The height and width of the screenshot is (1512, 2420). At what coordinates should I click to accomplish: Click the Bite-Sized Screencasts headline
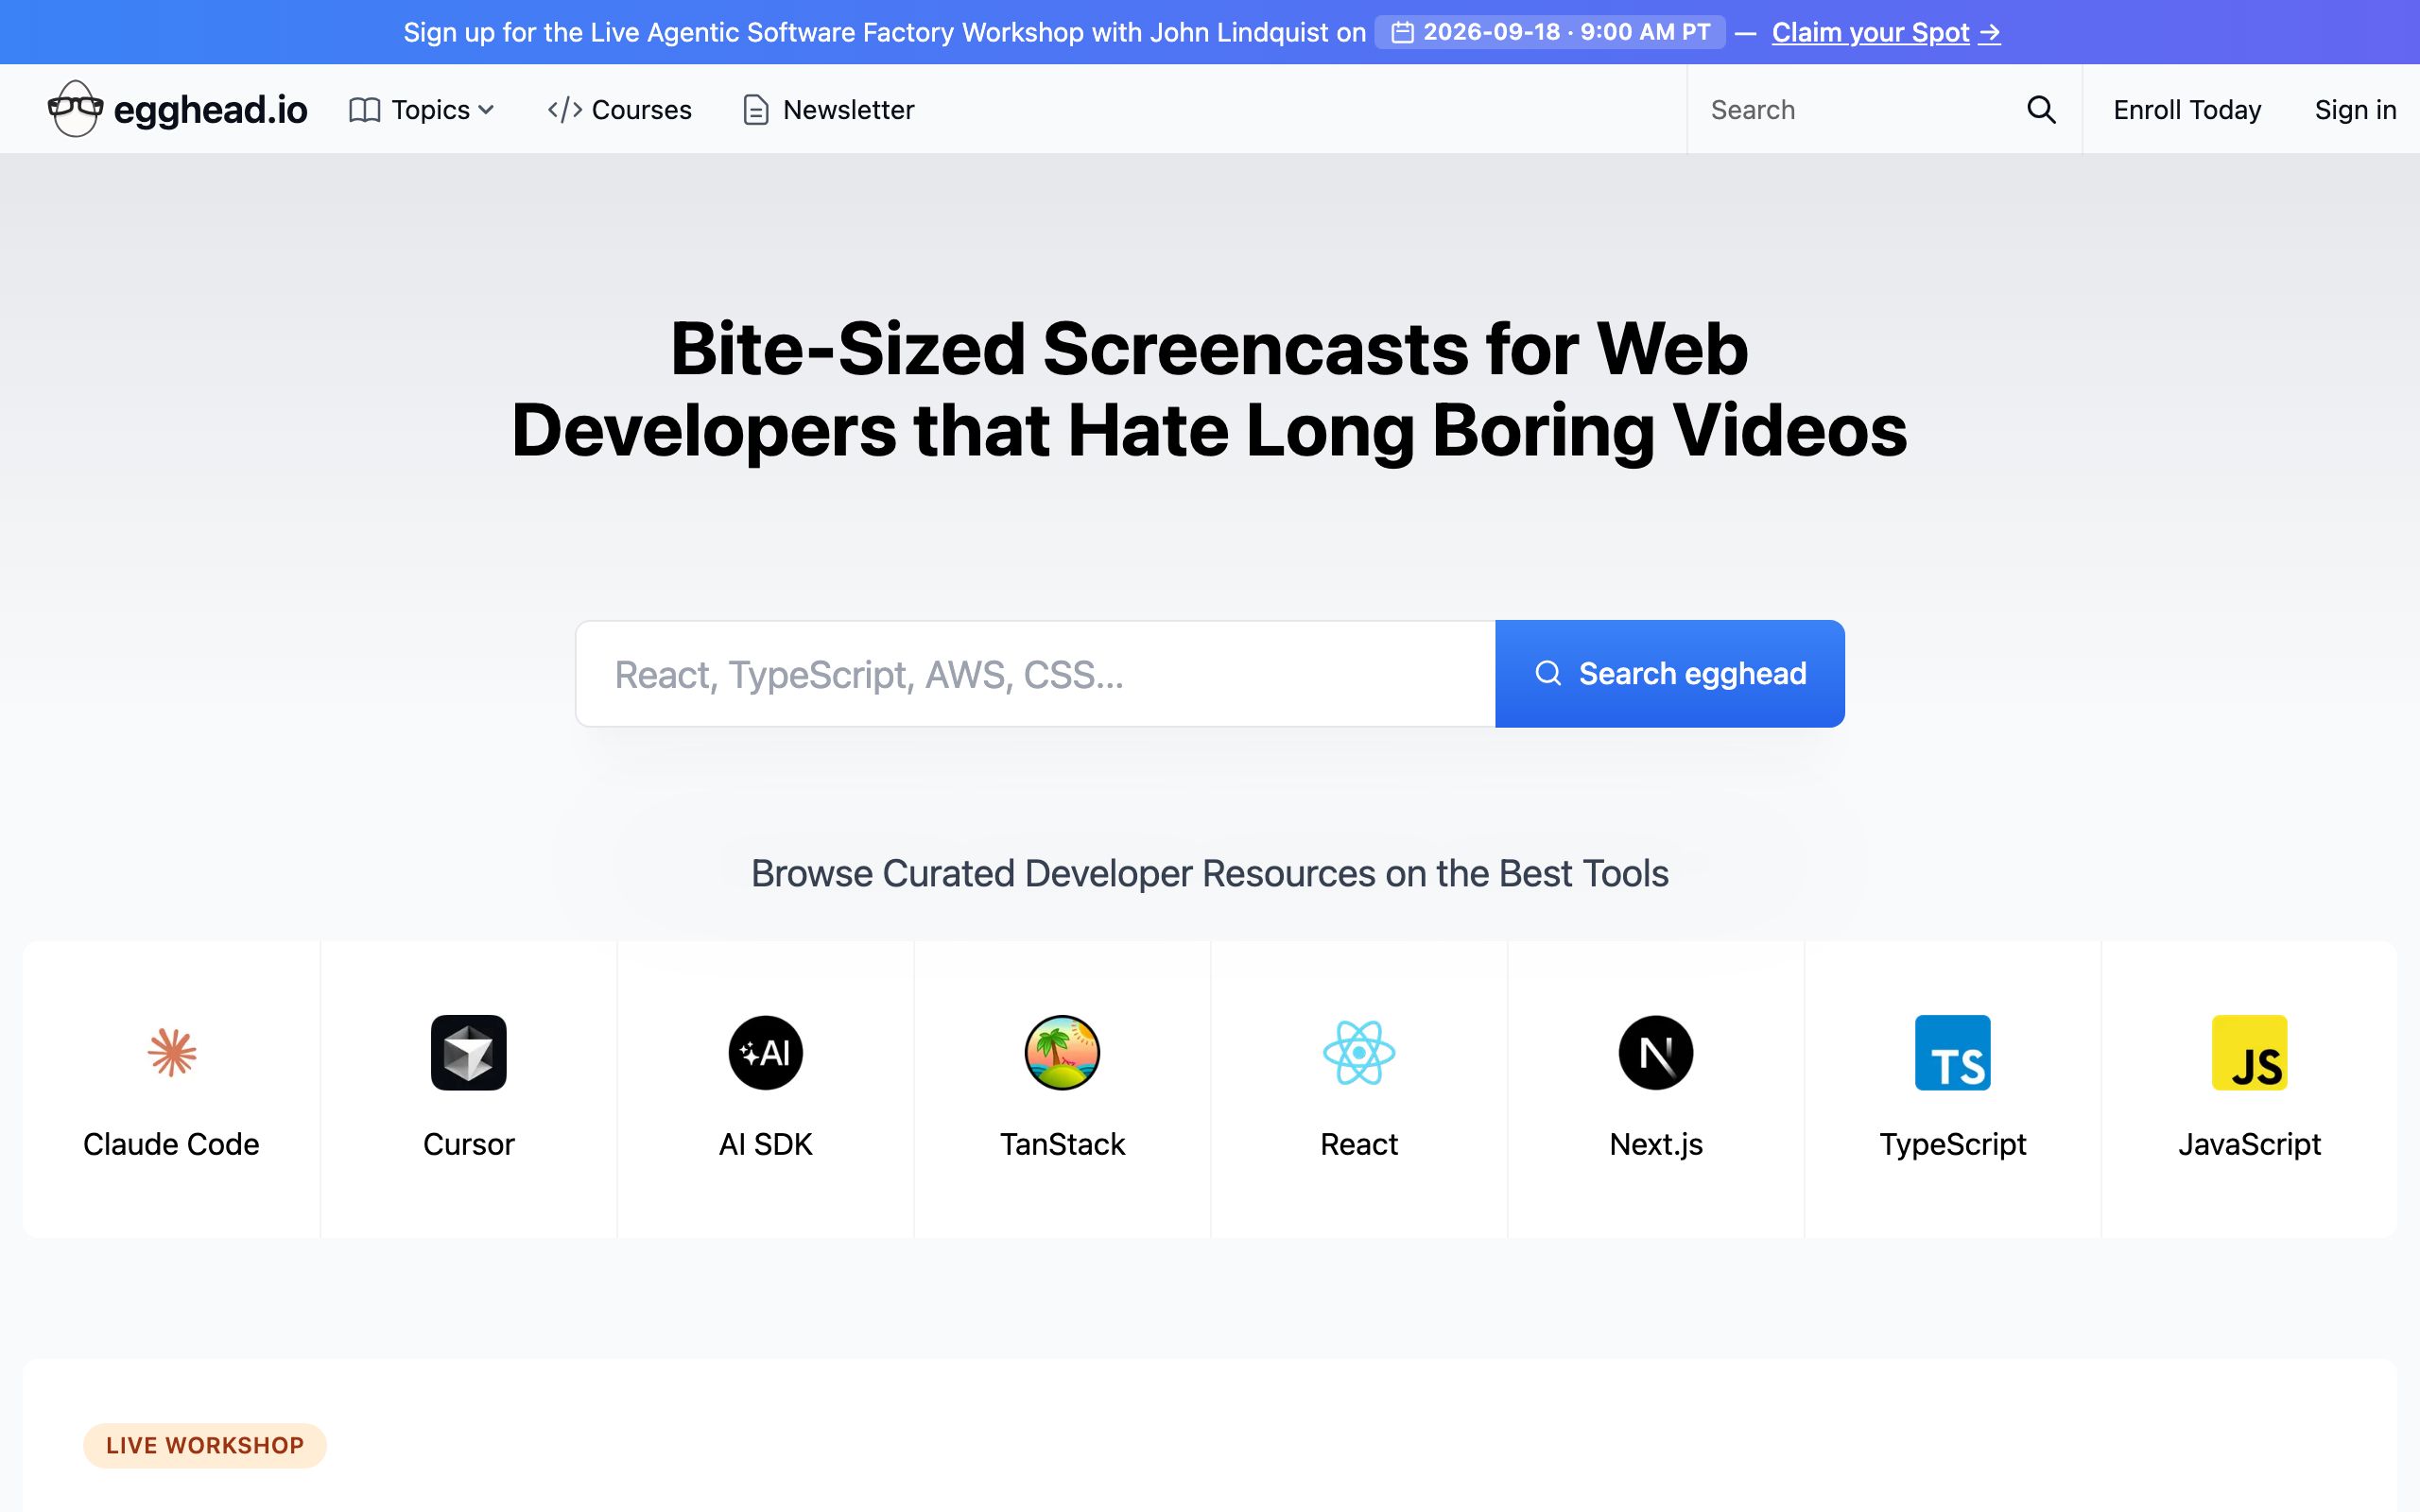click(1209, 389)
